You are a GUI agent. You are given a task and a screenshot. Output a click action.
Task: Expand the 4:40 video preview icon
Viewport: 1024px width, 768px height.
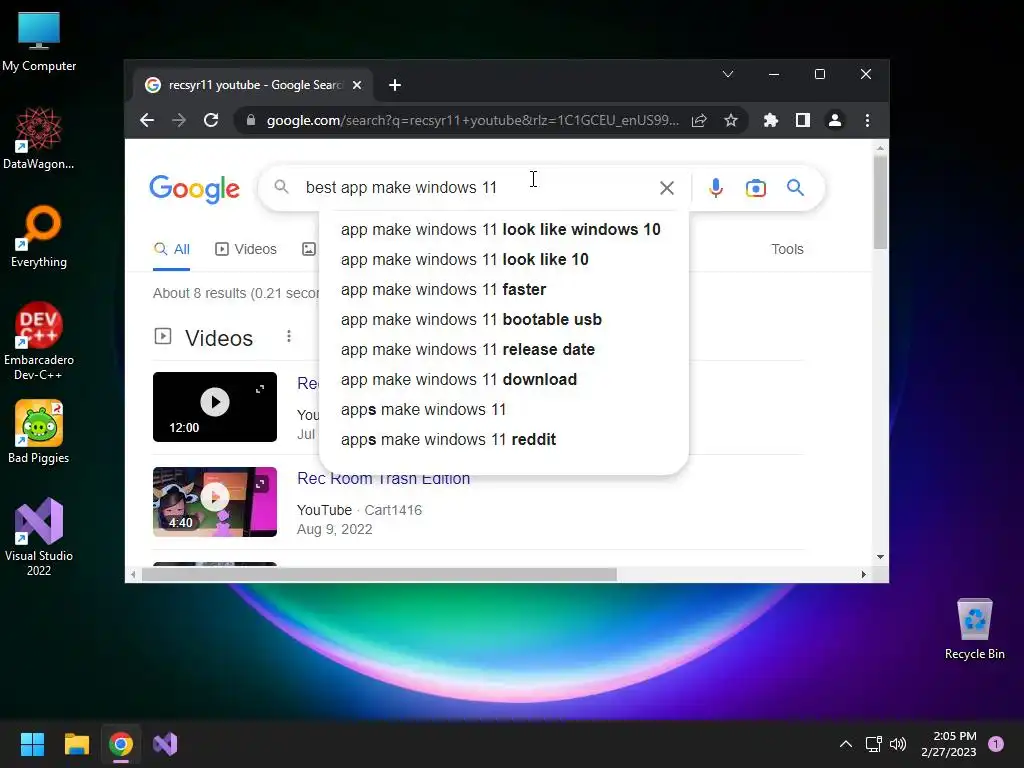click(260, 484)
